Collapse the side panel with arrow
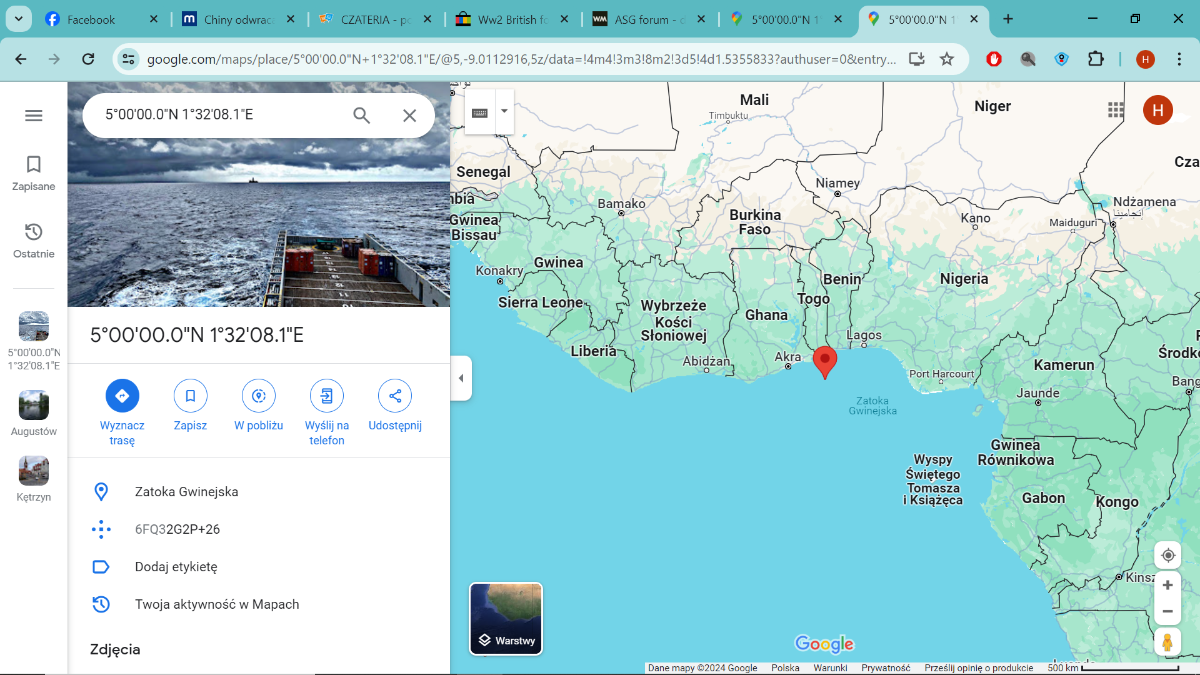 (x=461, y=378)
